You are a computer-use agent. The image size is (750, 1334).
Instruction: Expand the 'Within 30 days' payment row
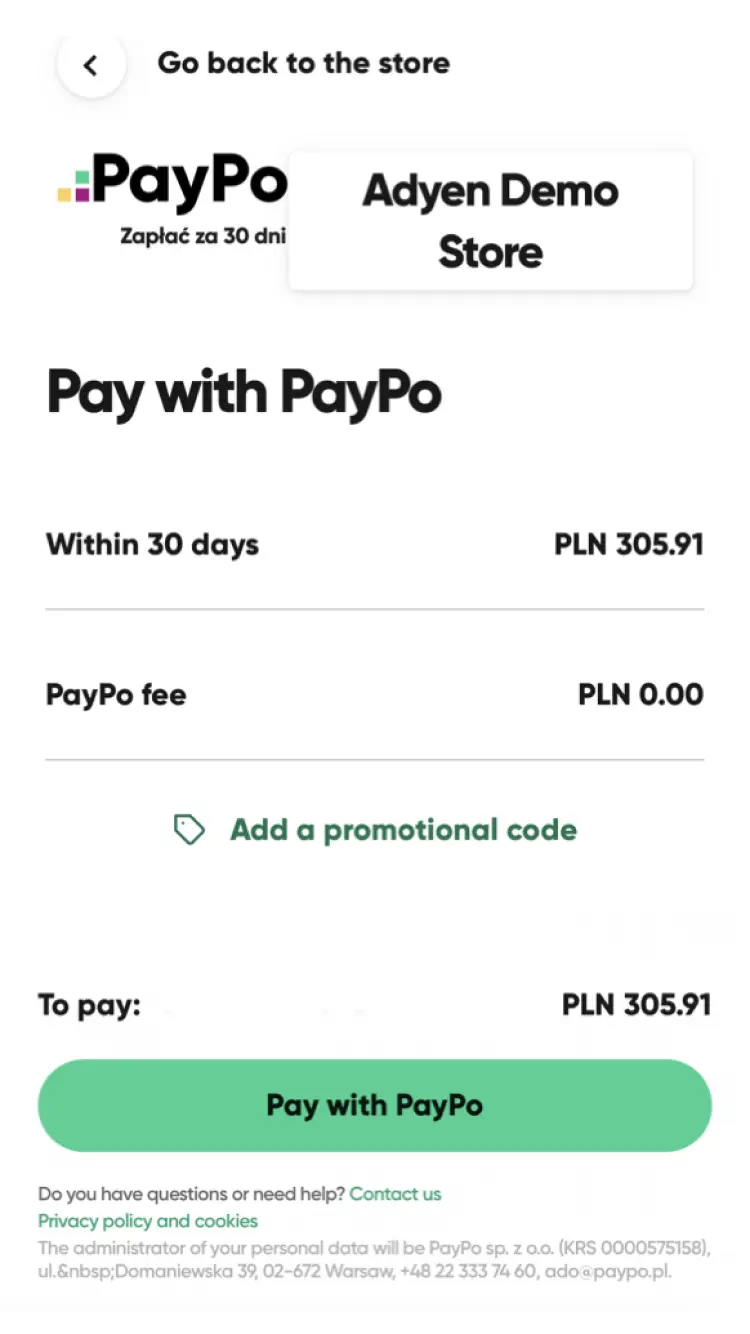(x=375, y=544)
